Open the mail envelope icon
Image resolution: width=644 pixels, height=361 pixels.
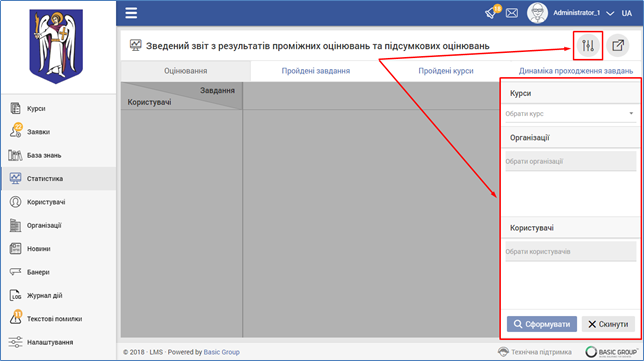coord(512,13)
